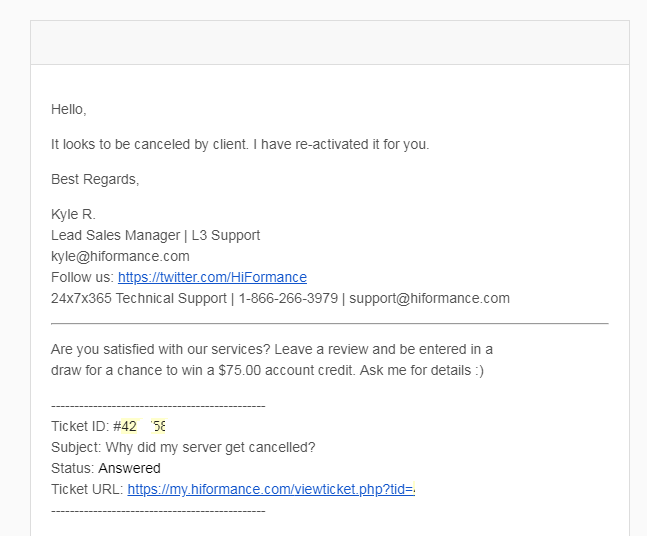Image resolution: width=647 pixels, height=536 pixels.
Task: Click the "Best Regards," line
Action: coord(95,179)
